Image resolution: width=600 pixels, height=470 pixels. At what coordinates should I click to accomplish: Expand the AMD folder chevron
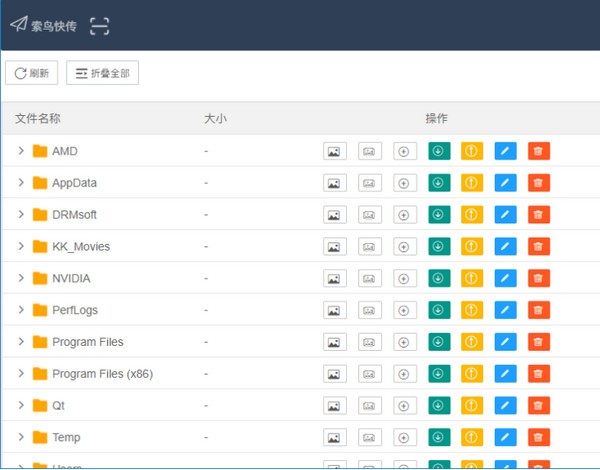point(21,151)
